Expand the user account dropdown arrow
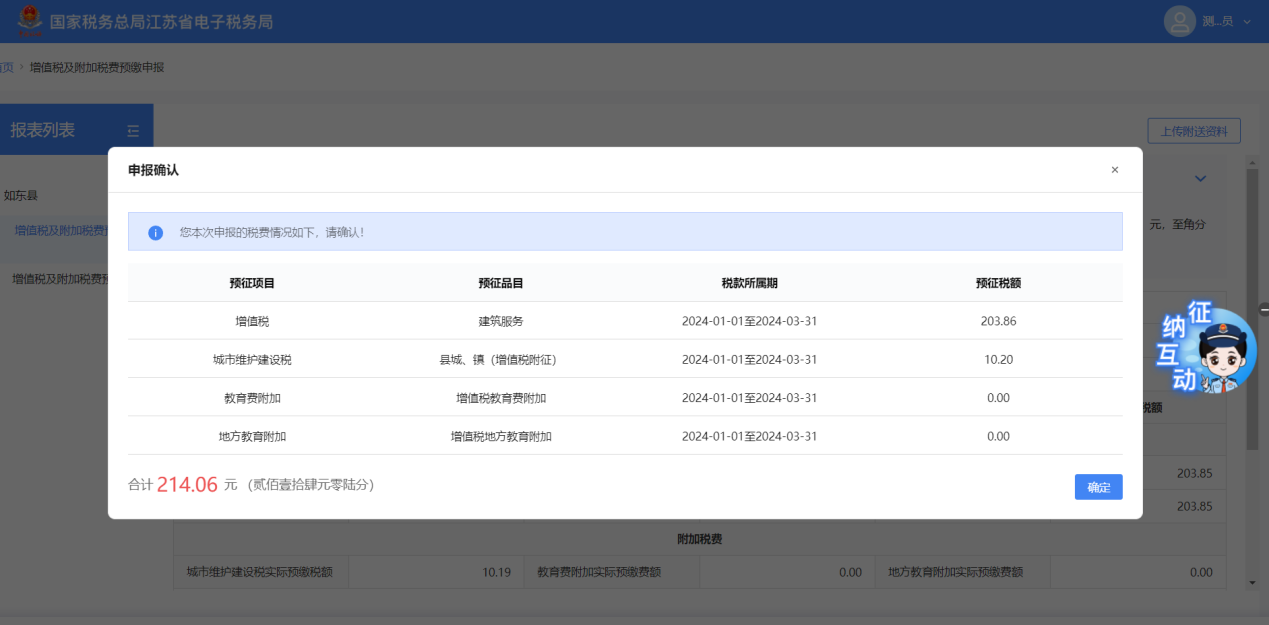Image resolution: width=1269 pixels, height=625 pixels. pos(1247,22)
